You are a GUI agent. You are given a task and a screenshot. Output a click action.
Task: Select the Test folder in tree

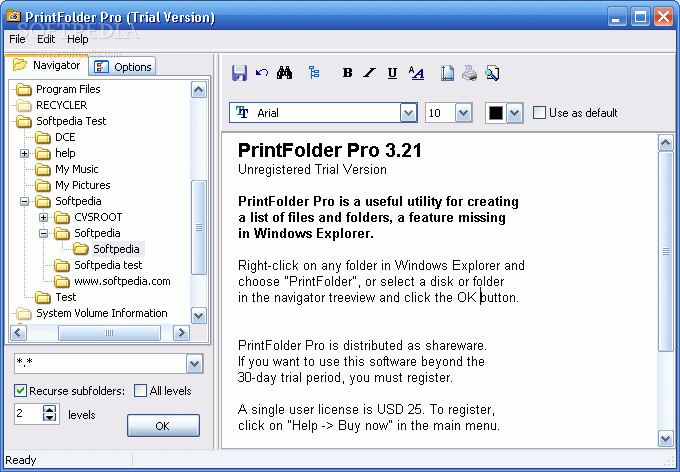coord(66,298)
